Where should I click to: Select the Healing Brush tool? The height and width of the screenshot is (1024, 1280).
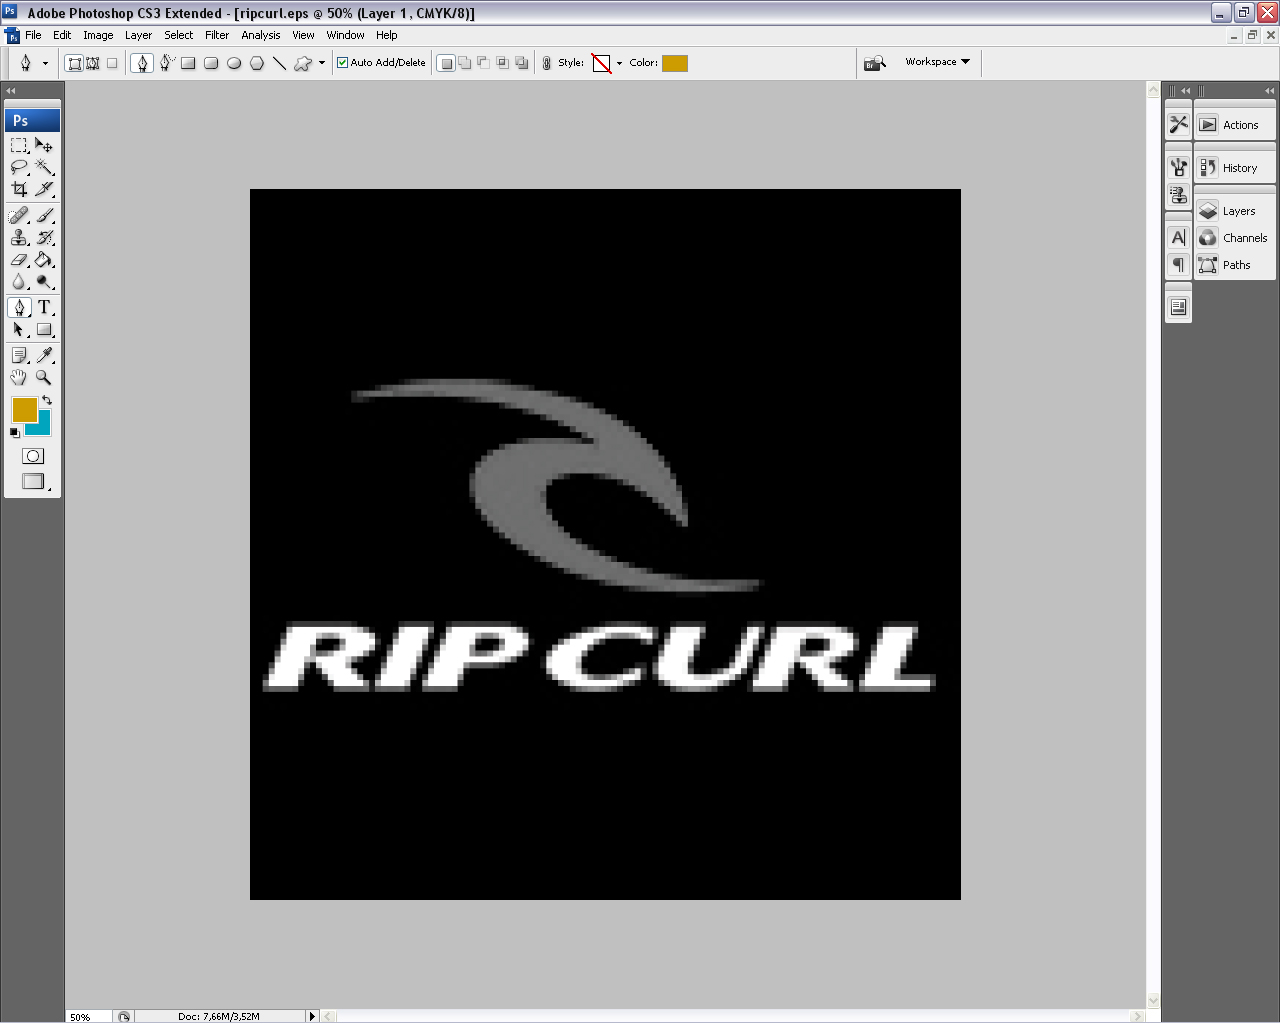click(x=19, y=216)
